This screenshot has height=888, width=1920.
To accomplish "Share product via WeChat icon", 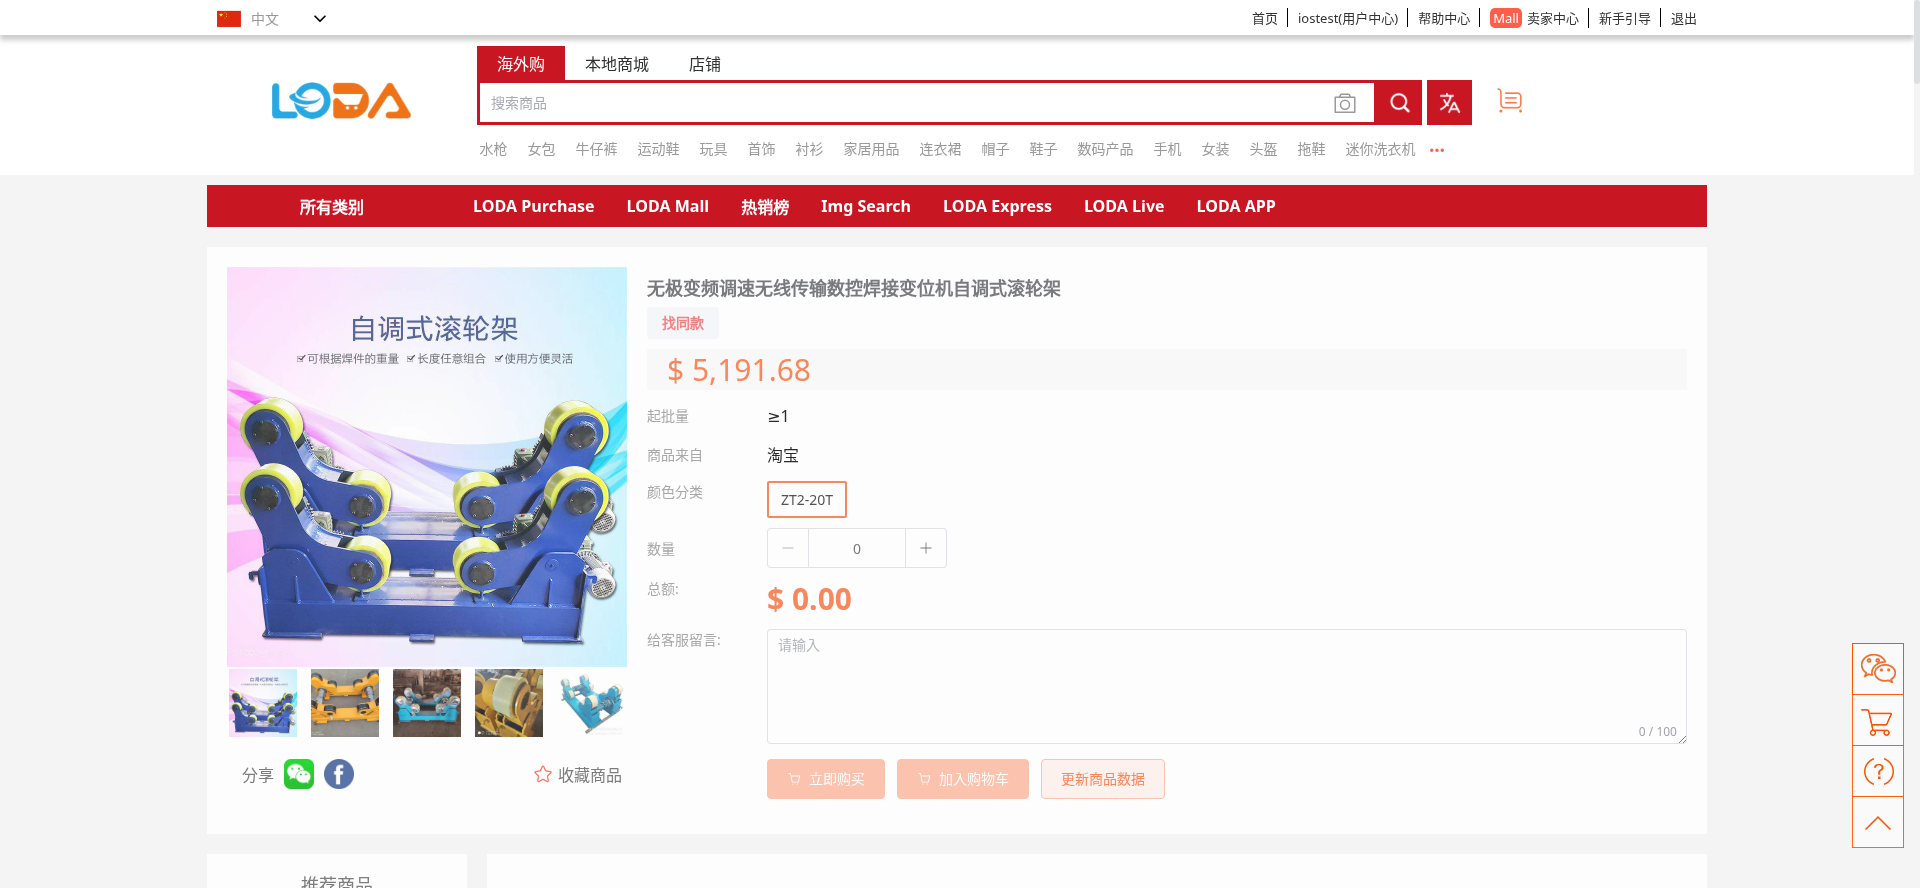I will [x=299, y=774].
